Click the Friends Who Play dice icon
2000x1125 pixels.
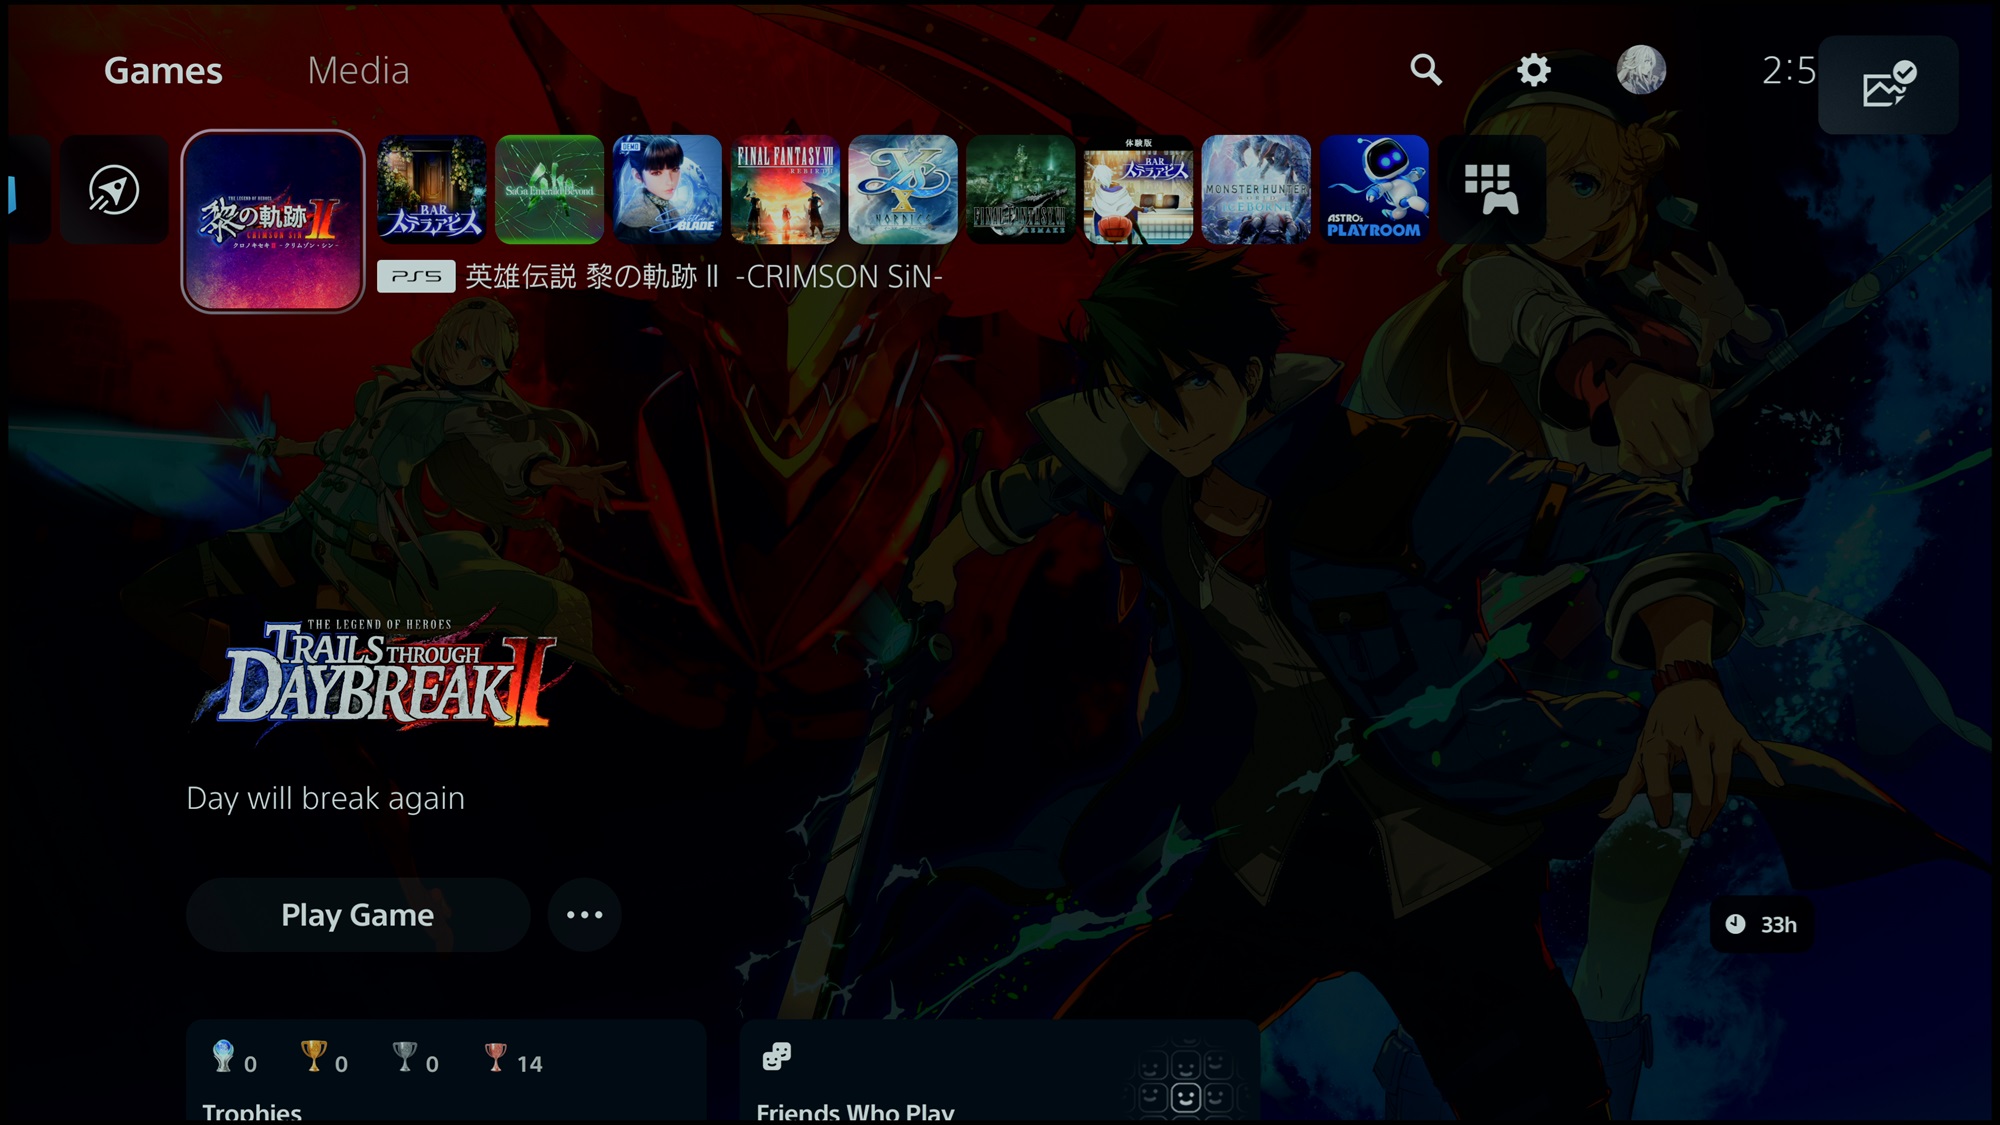(x=777, y=1056)
